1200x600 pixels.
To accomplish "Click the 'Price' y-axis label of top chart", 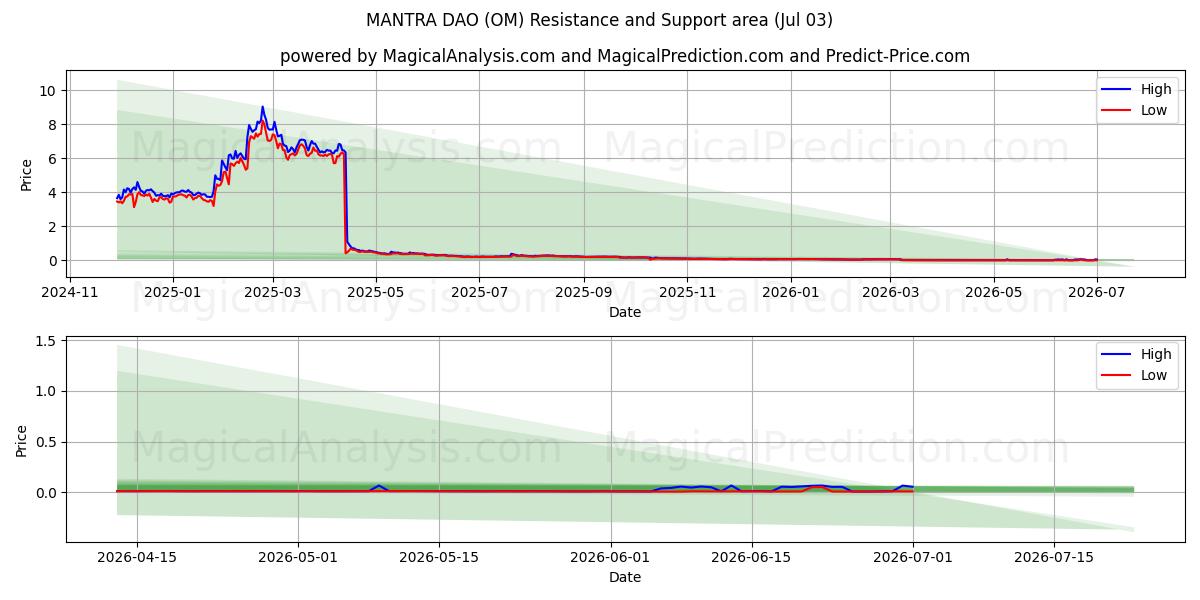I will pos(27,174).
